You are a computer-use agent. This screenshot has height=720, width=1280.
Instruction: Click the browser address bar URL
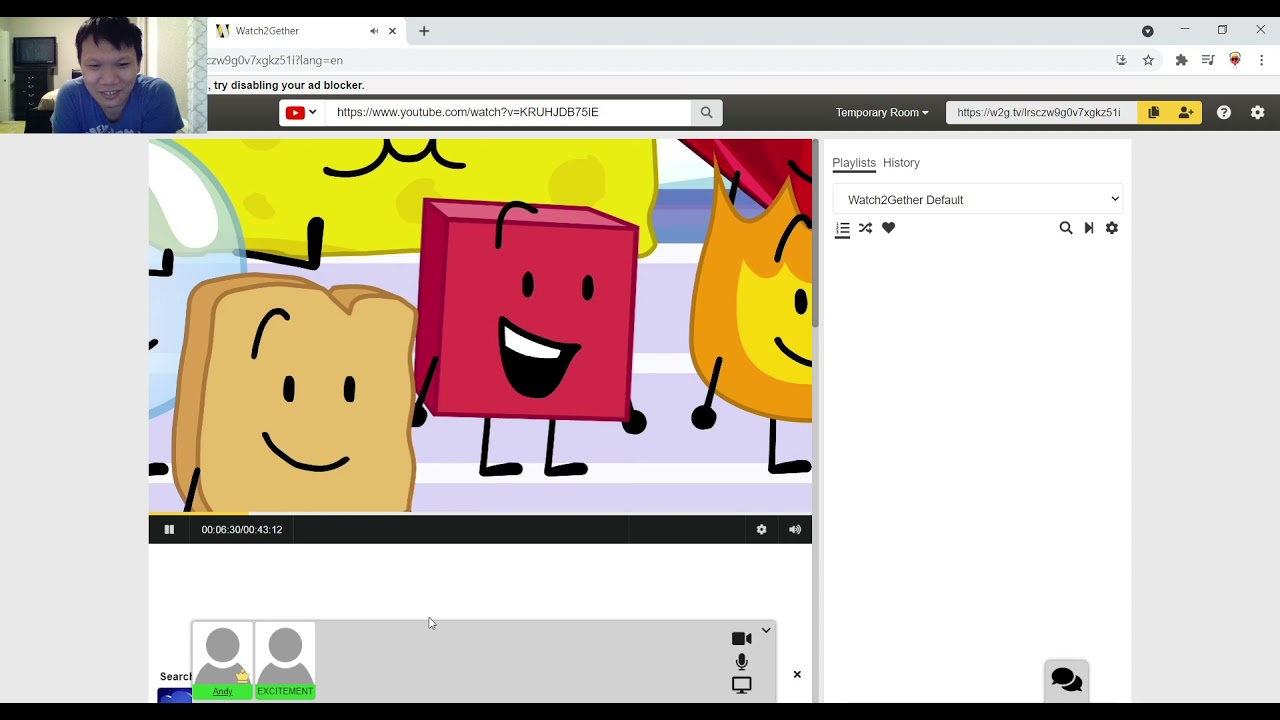pos(275,60)
